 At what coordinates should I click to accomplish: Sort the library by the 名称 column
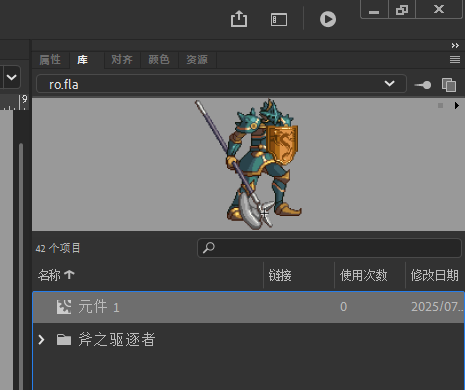56,275
